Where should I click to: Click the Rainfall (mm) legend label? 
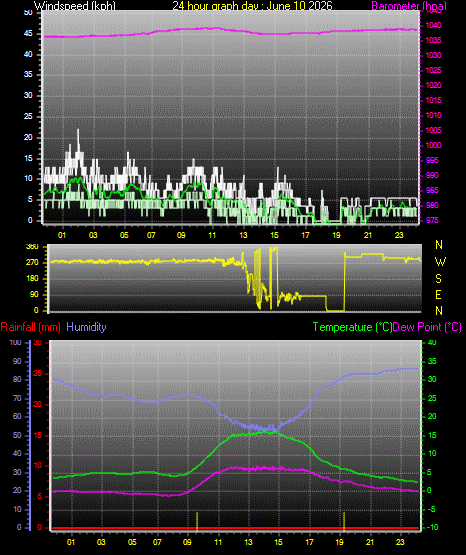click(x=30, y=327)
